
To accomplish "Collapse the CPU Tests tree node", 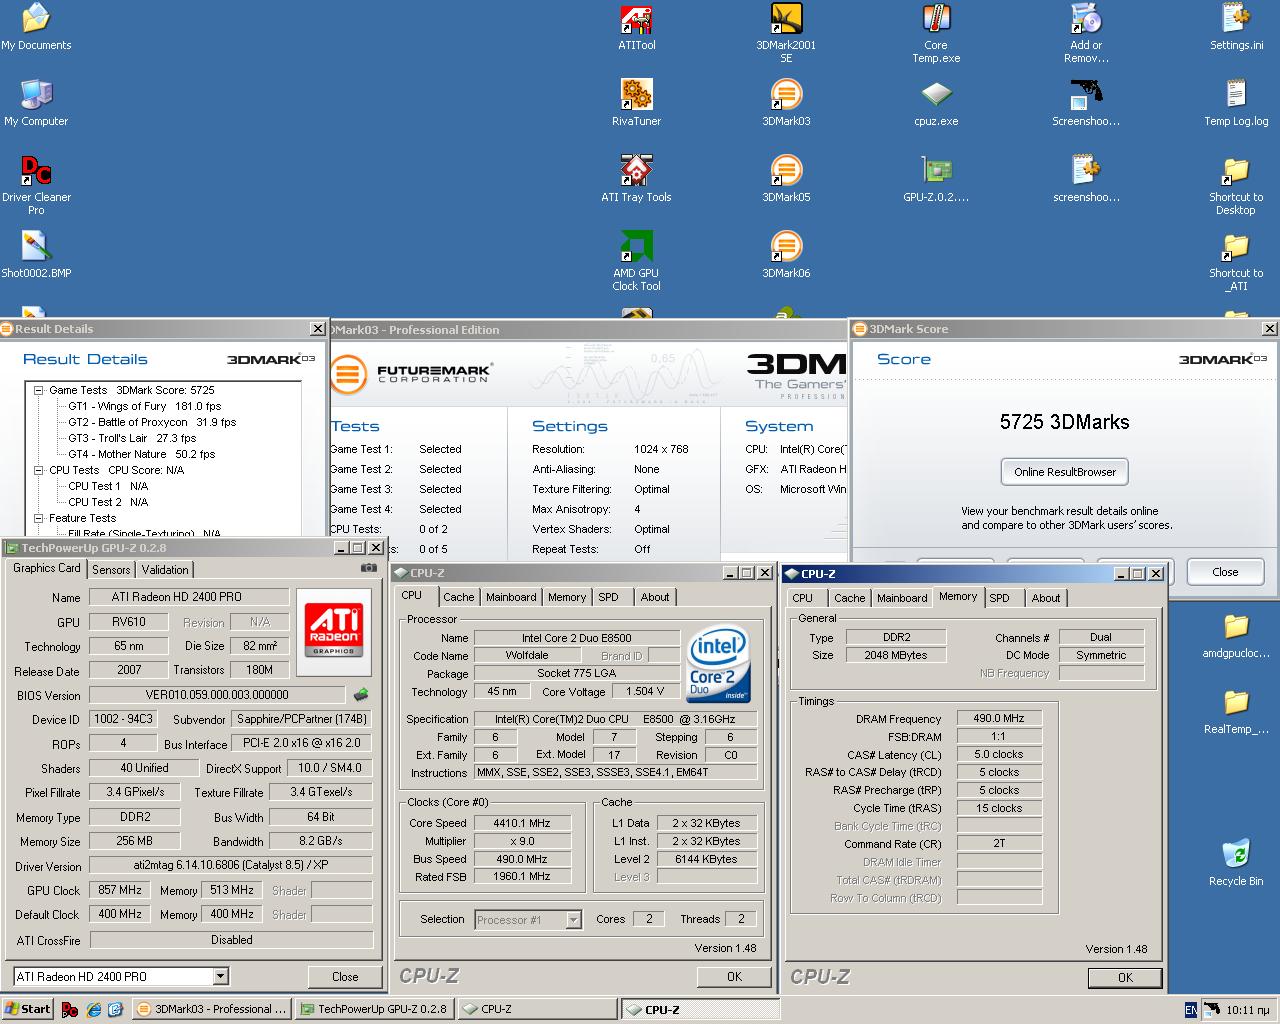I will (39, 470).
